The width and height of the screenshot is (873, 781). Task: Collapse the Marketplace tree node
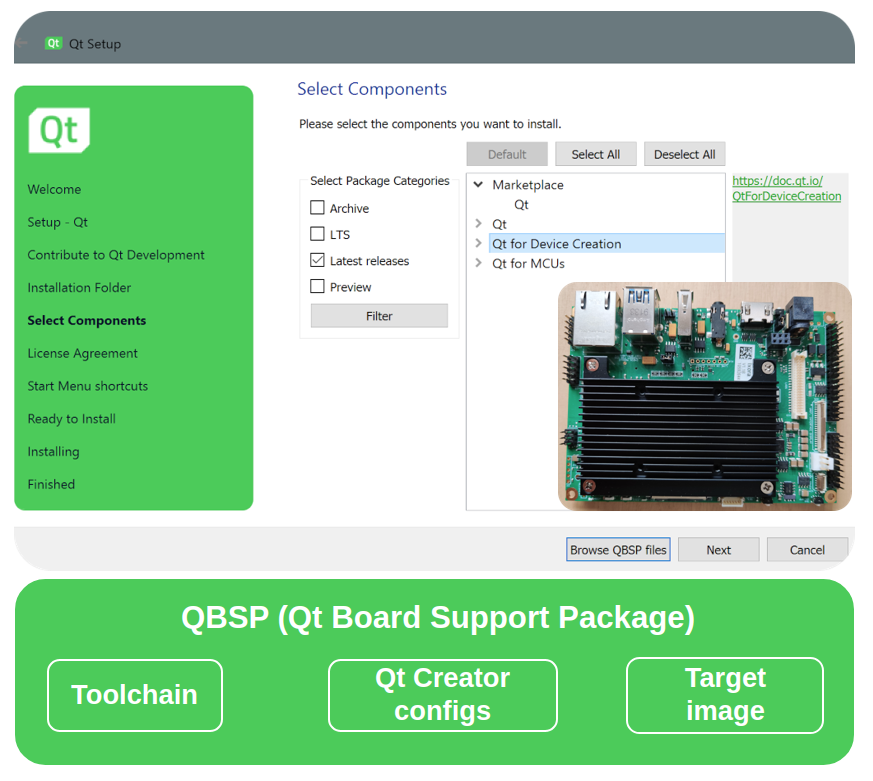[x=479, y=185]
